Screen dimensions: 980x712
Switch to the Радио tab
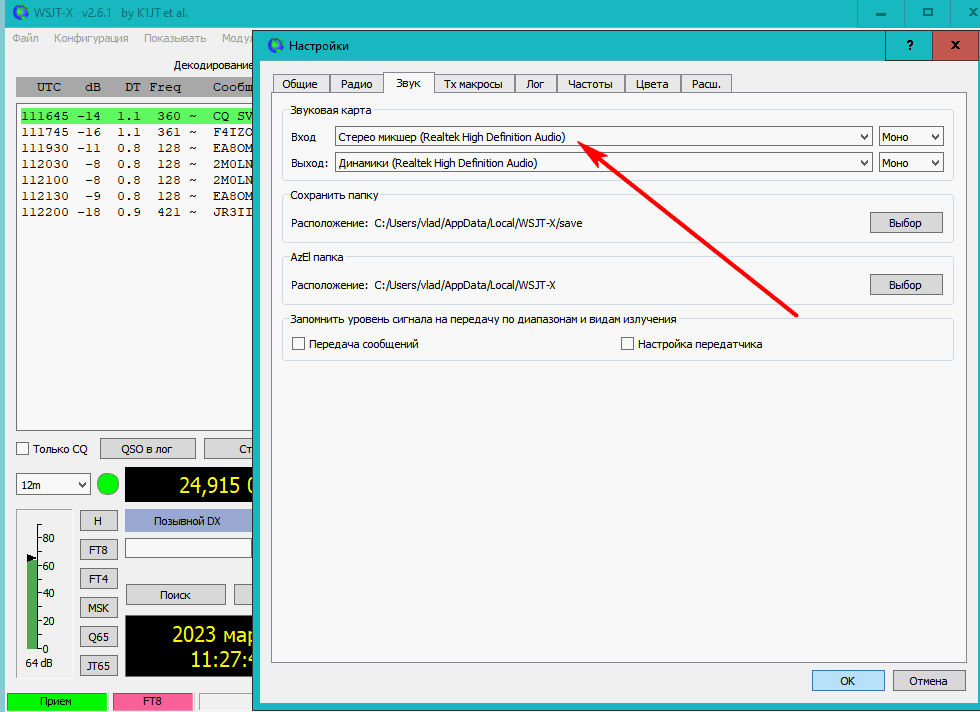click(356, 84)
